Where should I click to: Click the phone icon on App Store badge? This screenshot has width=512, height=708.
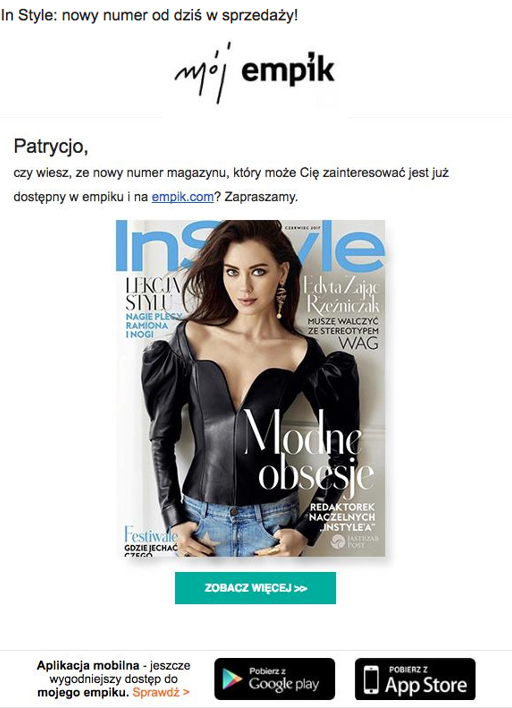[372, 679]
